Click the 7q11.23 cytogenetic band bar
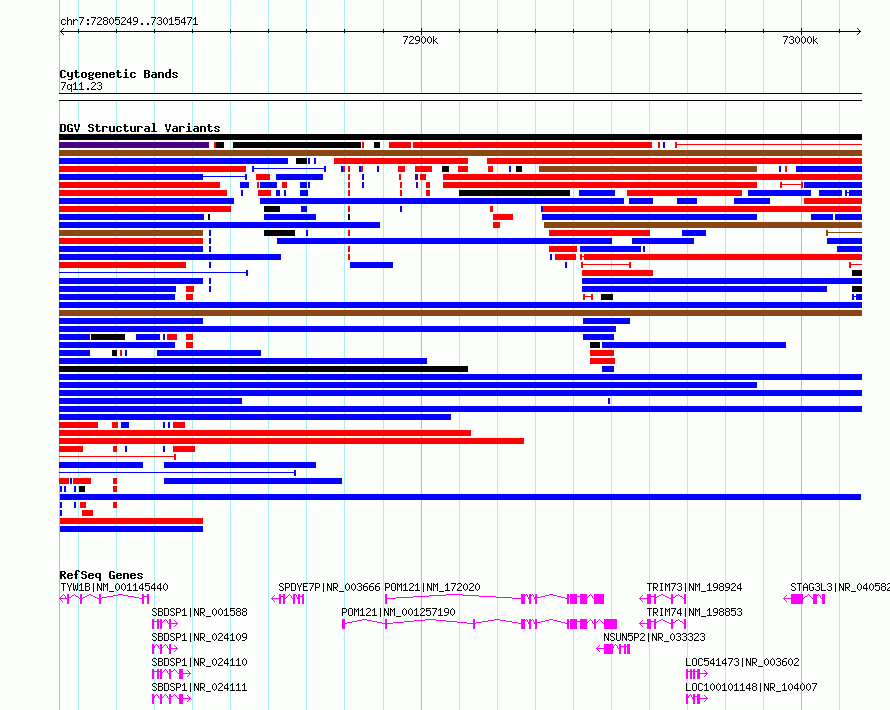 click(x=460, y=97)
